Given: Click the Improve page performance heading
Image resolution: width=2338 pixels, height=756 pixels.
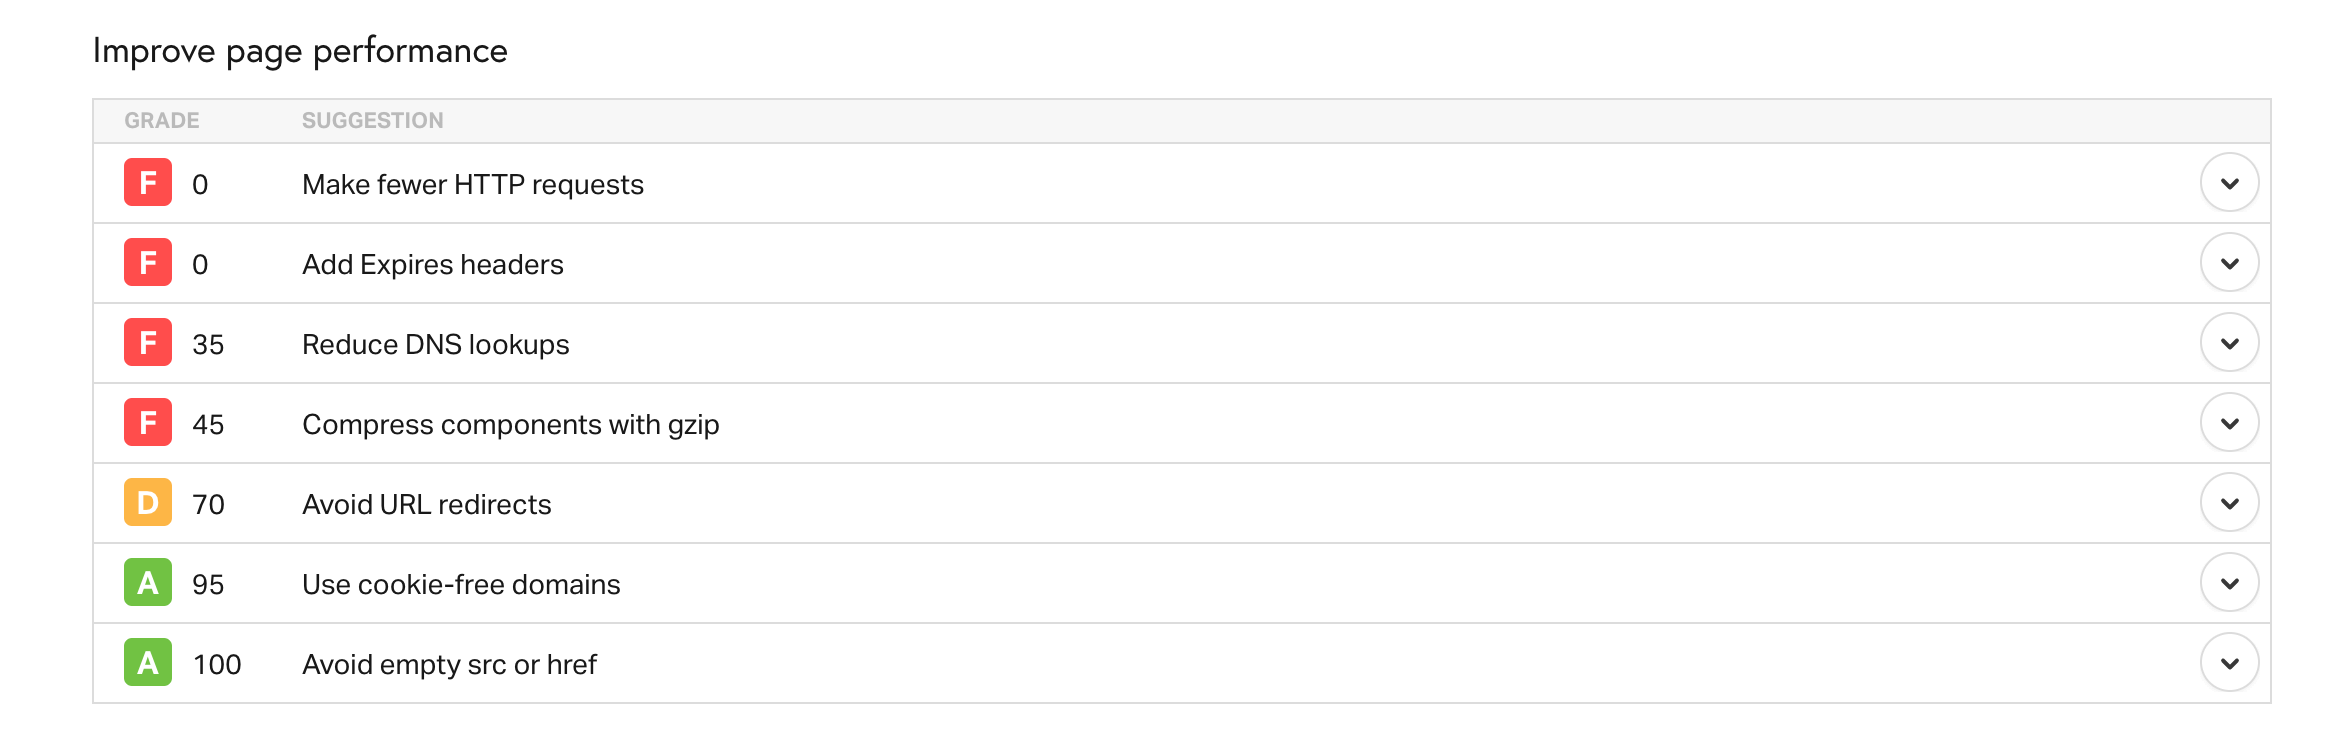Looking at the screenshot, I should pos(300,51).
